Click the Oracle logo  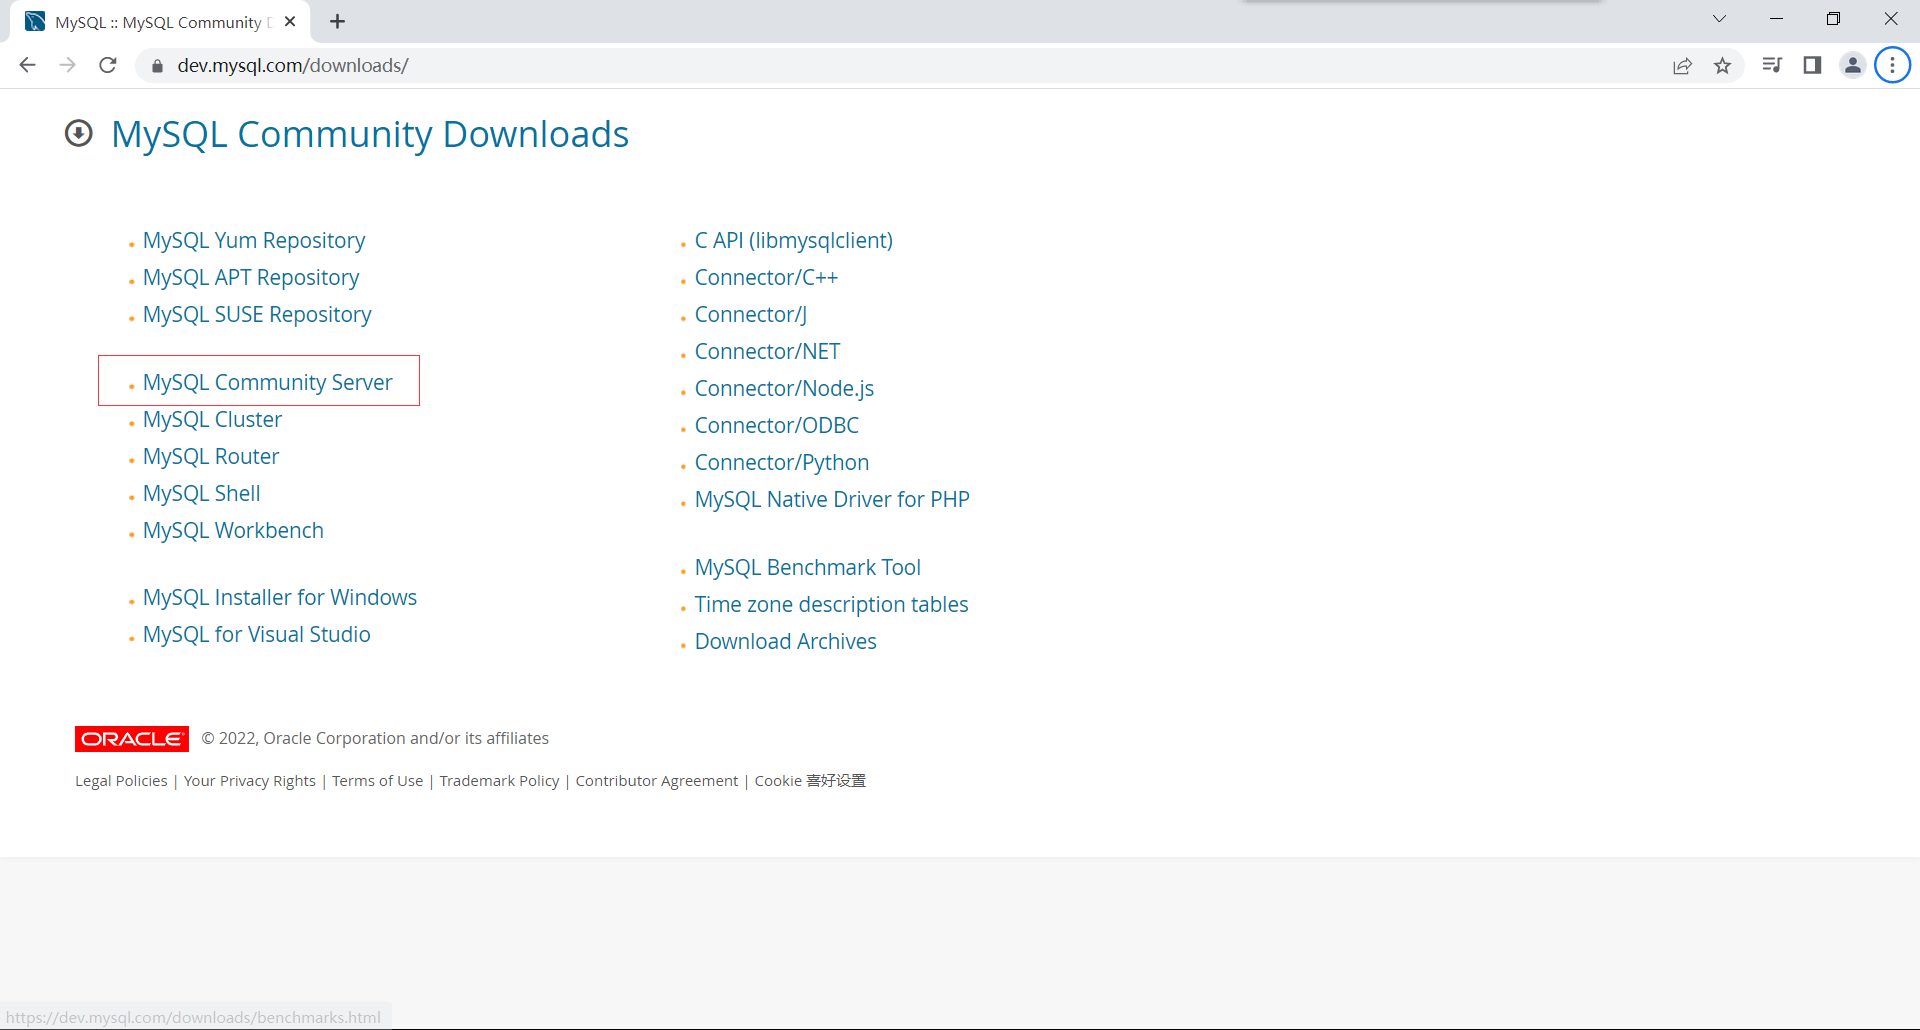[132, 738]
